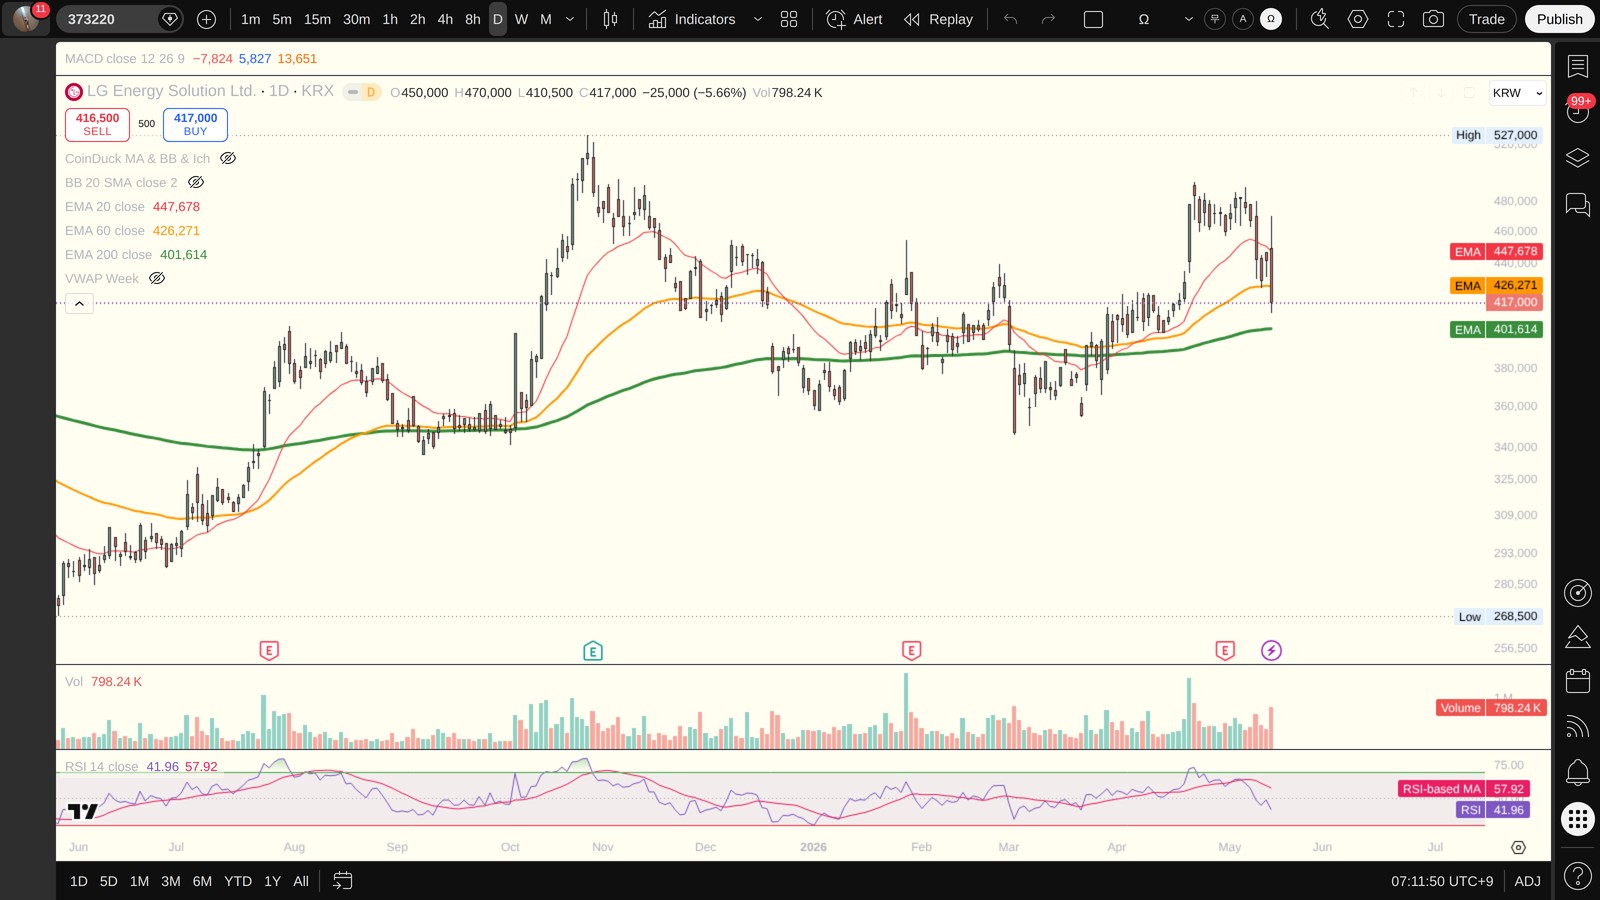Open the object tree layers icon
1600x900 pixels.
click(x=1578, y=158)
